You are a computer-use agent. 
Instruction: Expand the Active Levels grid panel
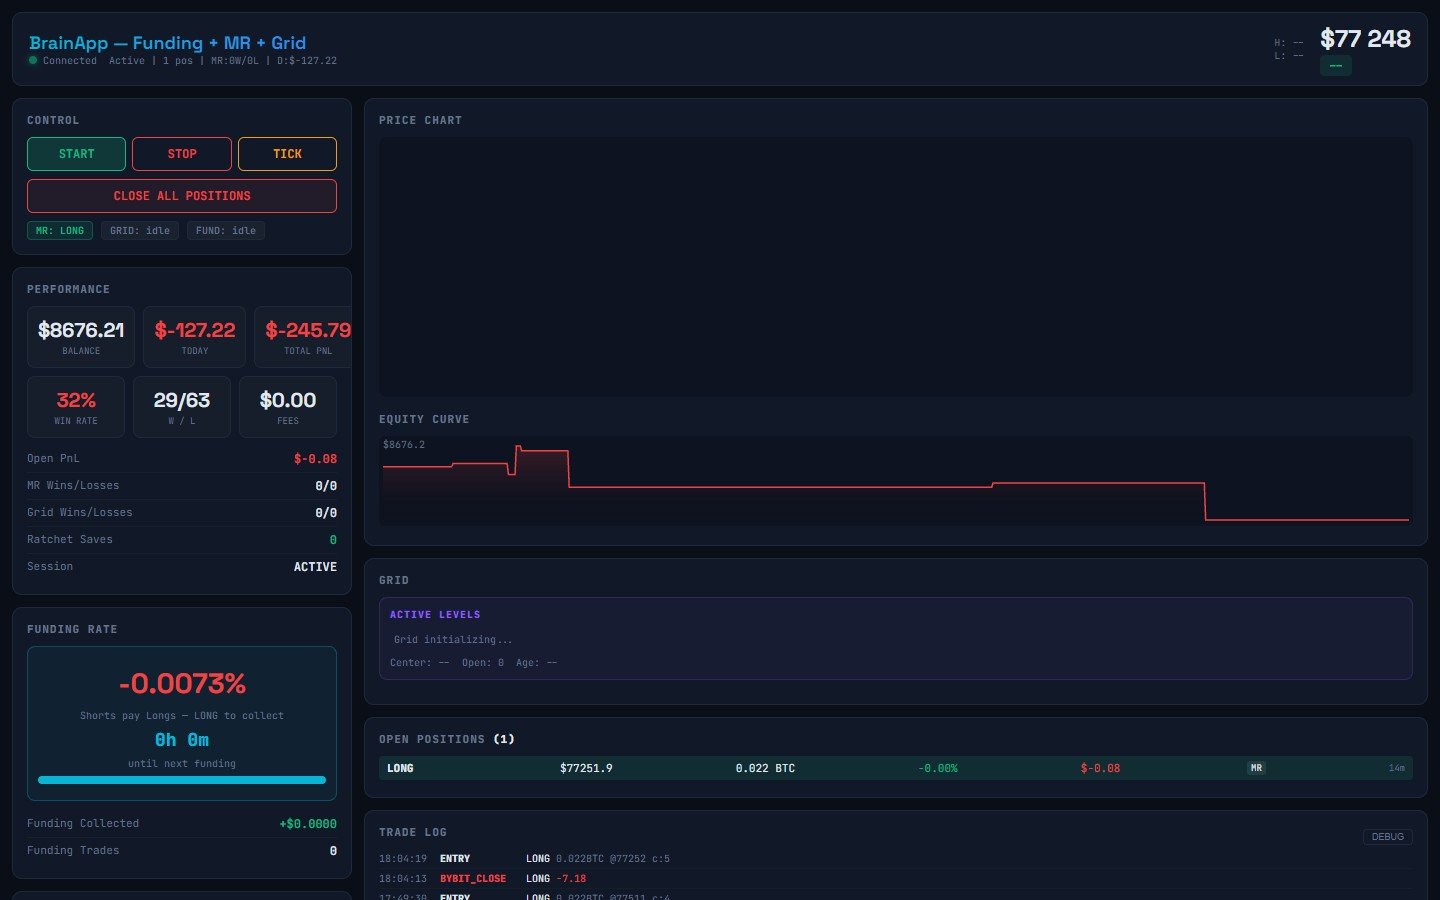point(895,638)
